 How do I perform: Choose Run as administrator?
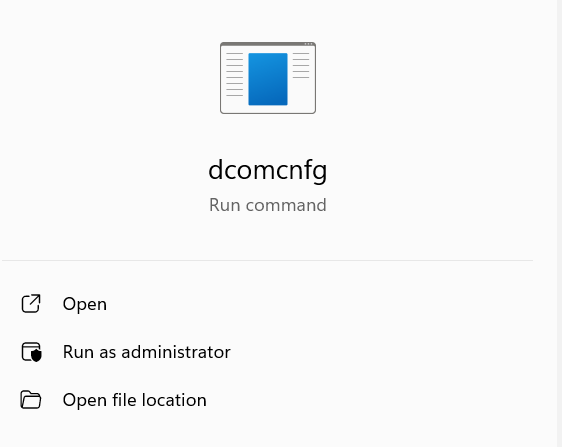(x=147, y=352)
